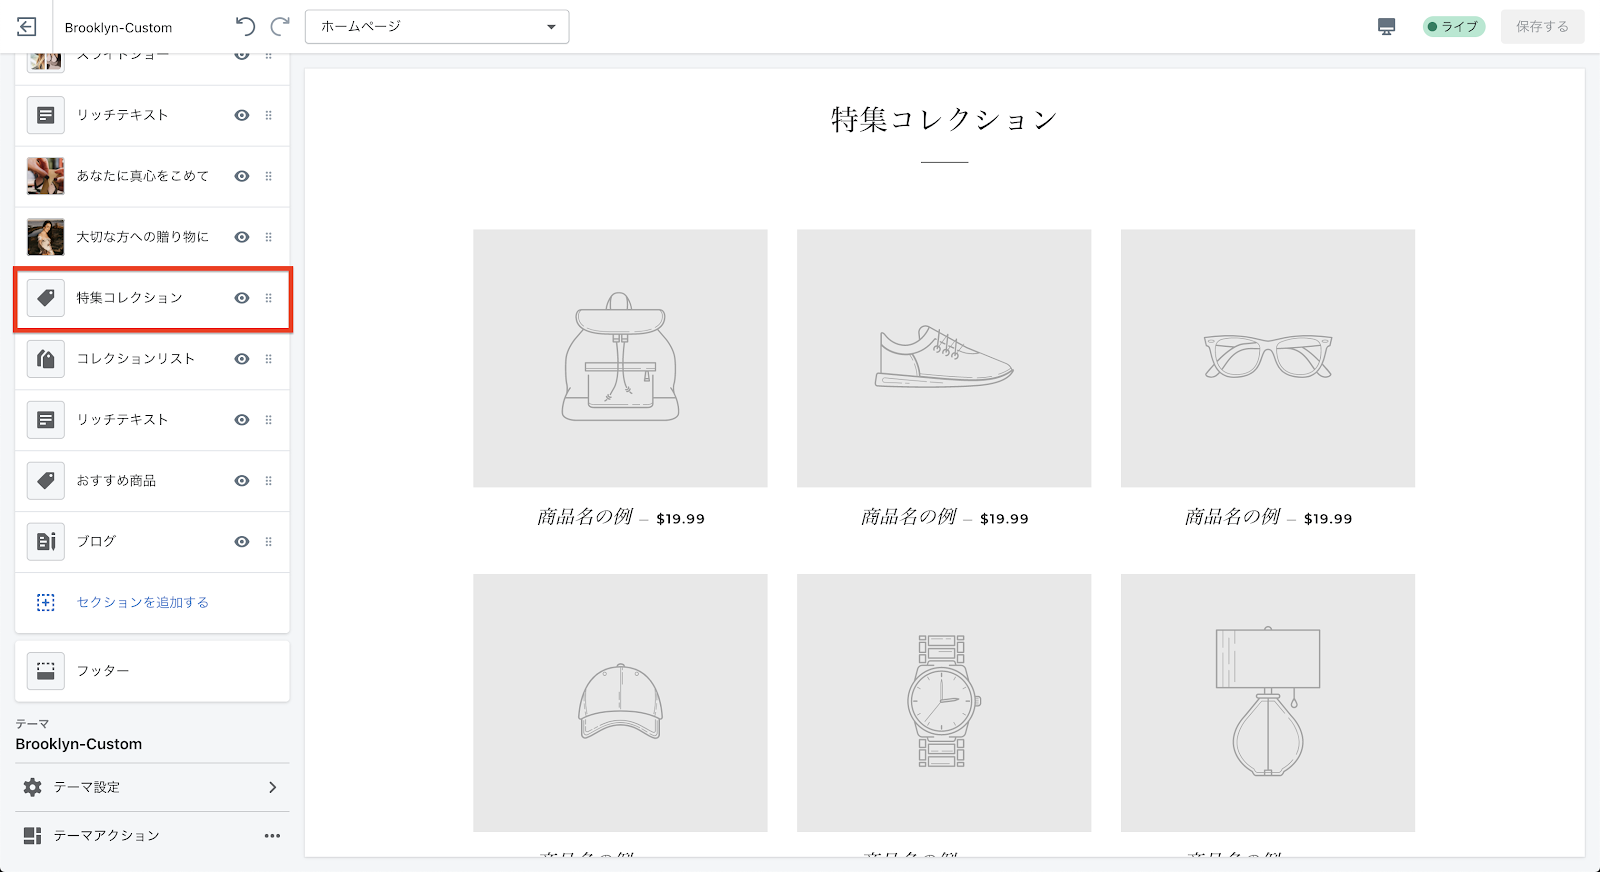Click the exit editor back arrow icon
The height and width of the screenshot is (872, 1600).
pyautogui.click(x=27, y=27)
